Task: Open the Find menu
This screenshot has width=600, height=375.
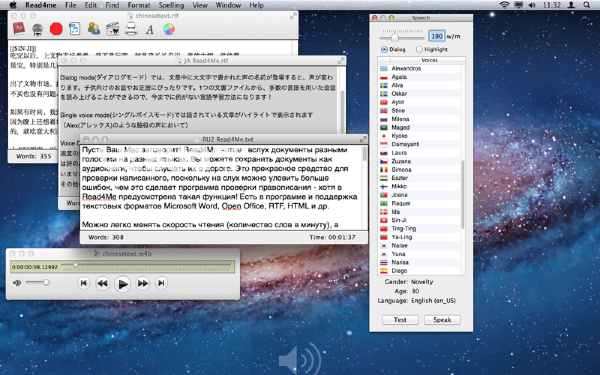Action: click(x=112, y=5)
